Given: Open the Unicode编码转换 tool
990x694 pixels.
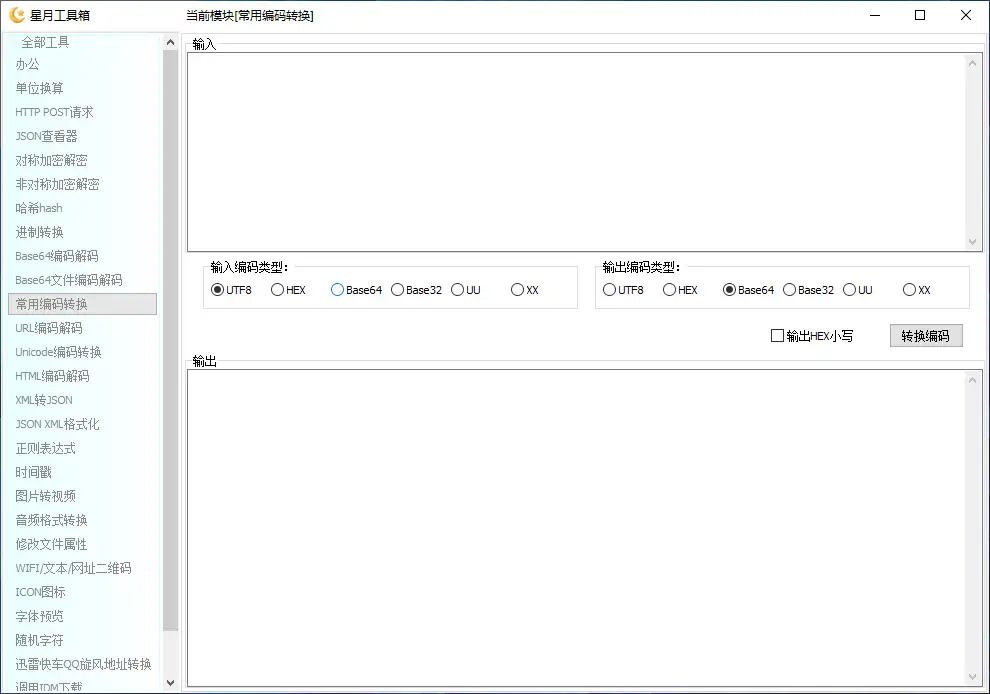Looking at the screenshot, I should pyautogui.click(x=58, y=352).
